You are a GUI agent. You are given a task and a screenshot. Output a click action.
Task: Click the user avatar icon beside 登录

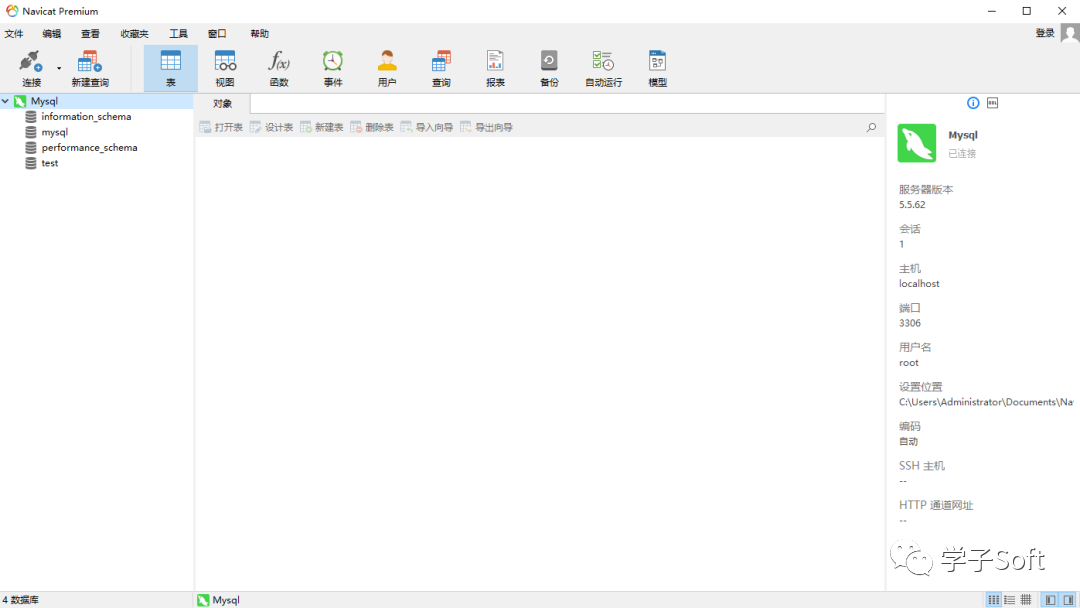click(x=1070, y=33)
